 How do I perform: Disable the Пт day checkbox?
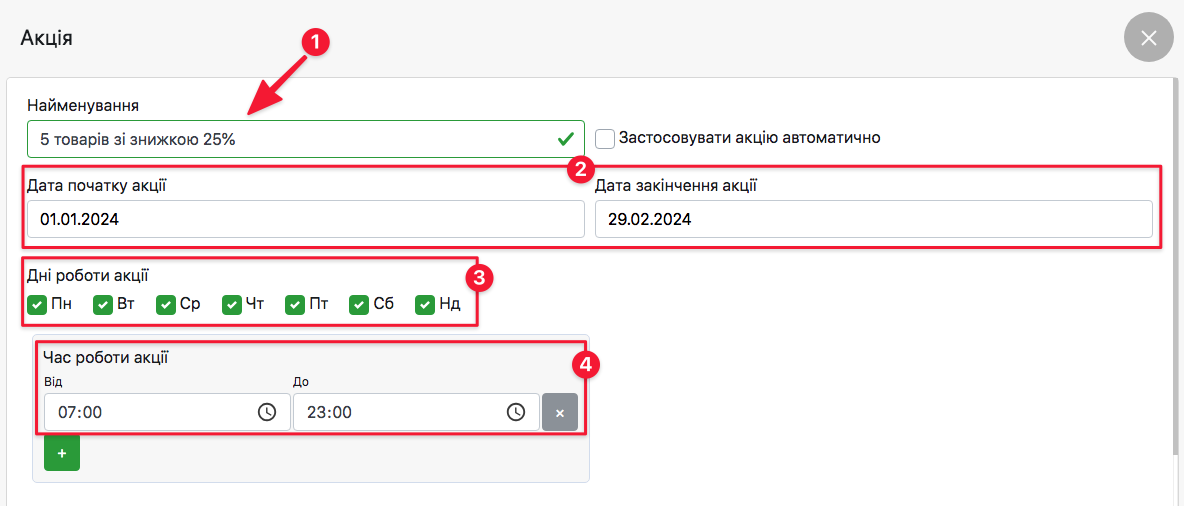click(x=295, y=304)
